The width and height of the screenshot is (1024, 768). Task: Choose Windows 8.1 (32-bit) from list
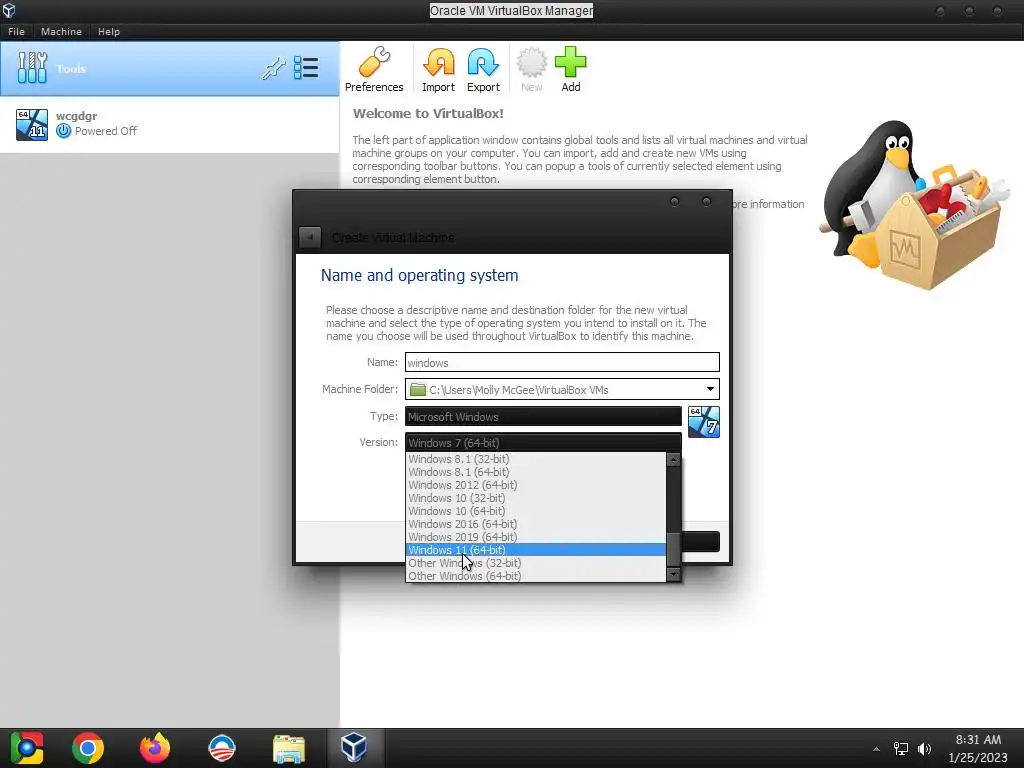click(536, 459)
